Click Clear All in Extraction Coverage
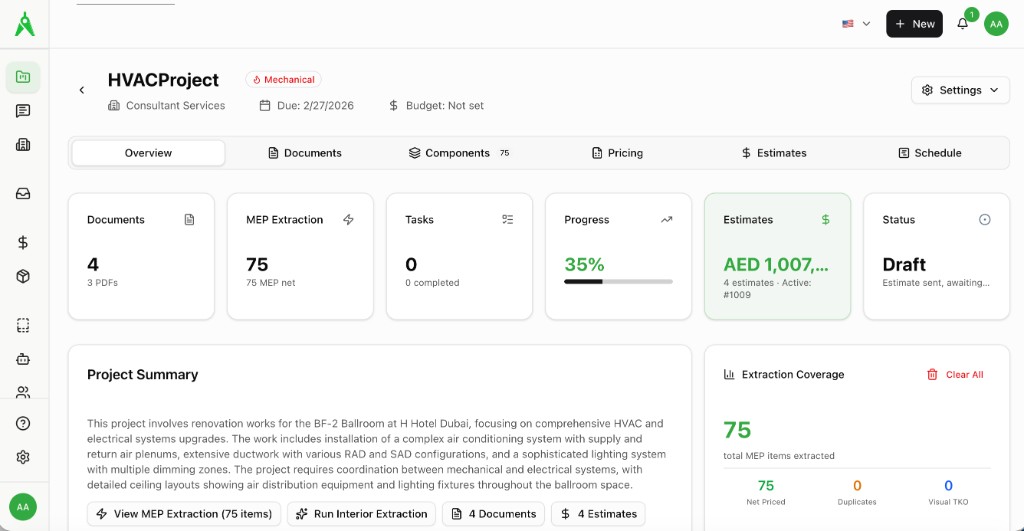 (x=955, y=375)
